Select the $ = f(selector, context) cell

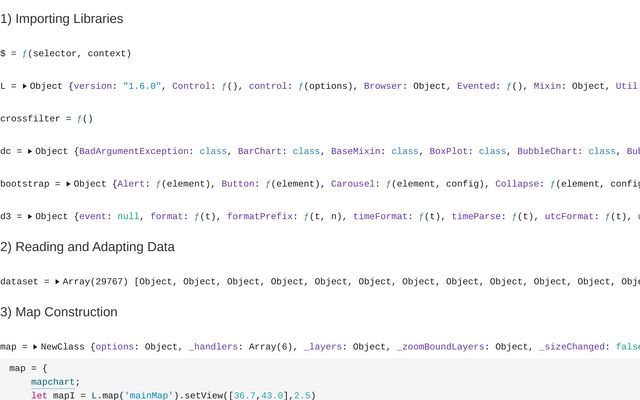[x=65, y=53]
